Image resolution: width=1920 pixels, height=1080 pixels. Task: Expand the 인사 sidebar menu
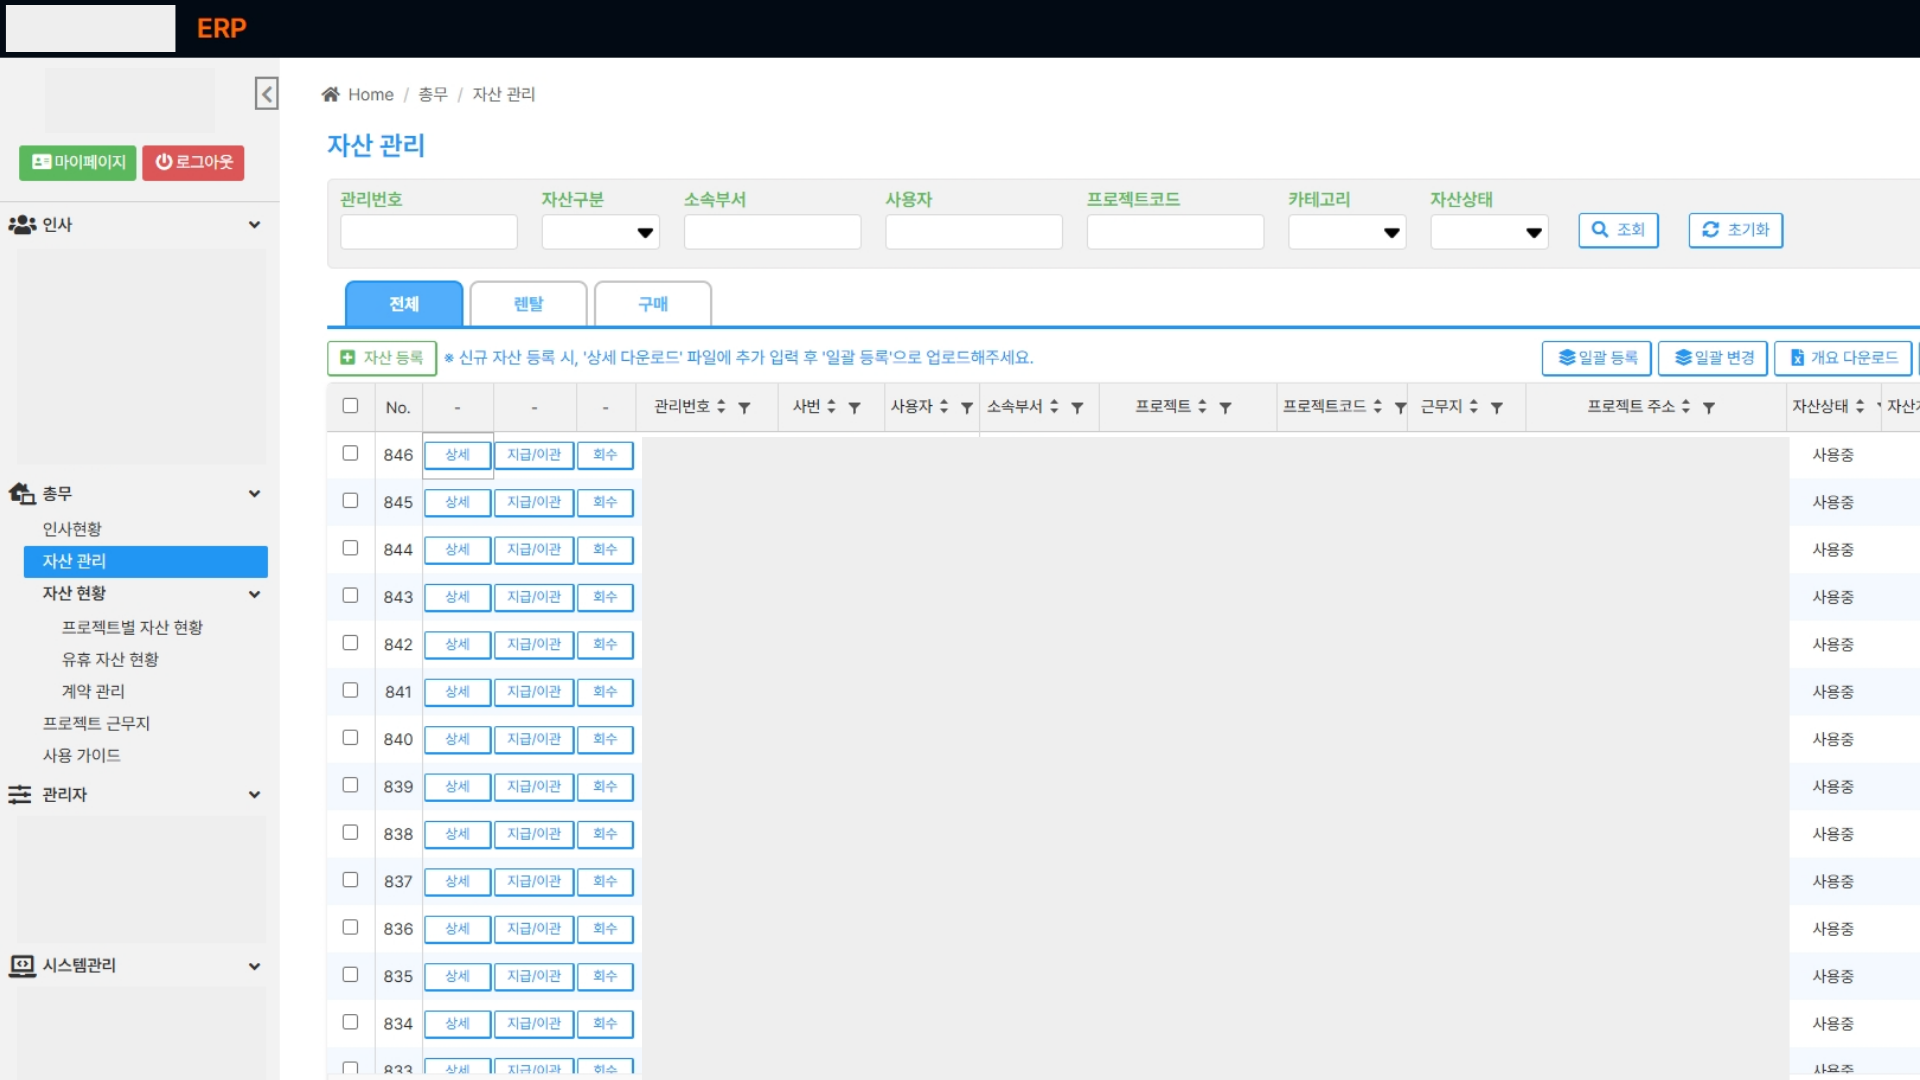135,225
